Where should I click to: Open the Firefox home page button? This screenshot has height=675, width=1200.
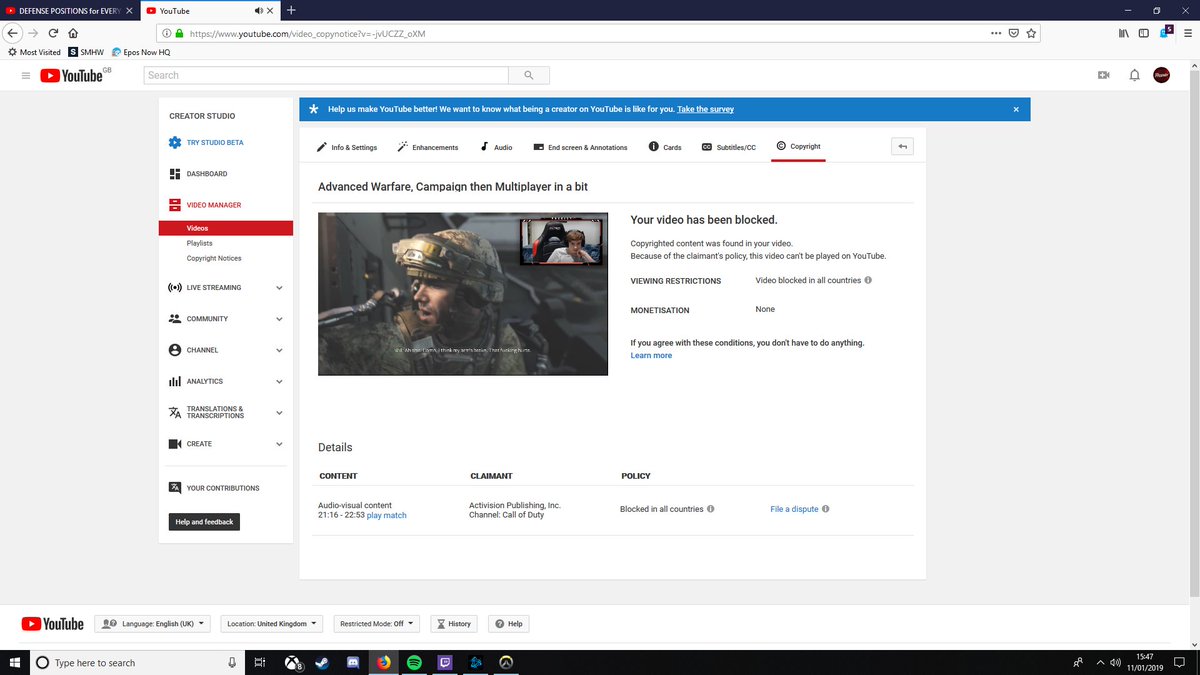[73, 32]
